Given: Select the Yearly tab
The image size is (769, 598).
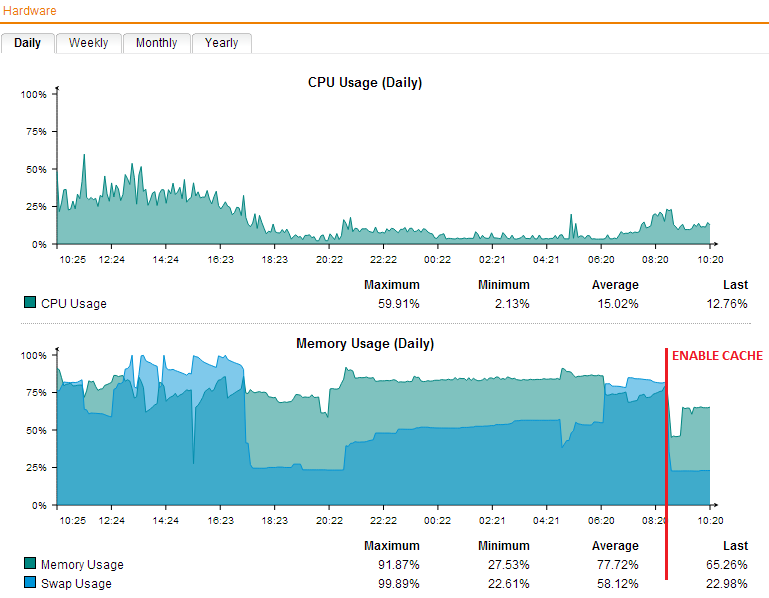Looking at the screenshot, I should [221, 43].
